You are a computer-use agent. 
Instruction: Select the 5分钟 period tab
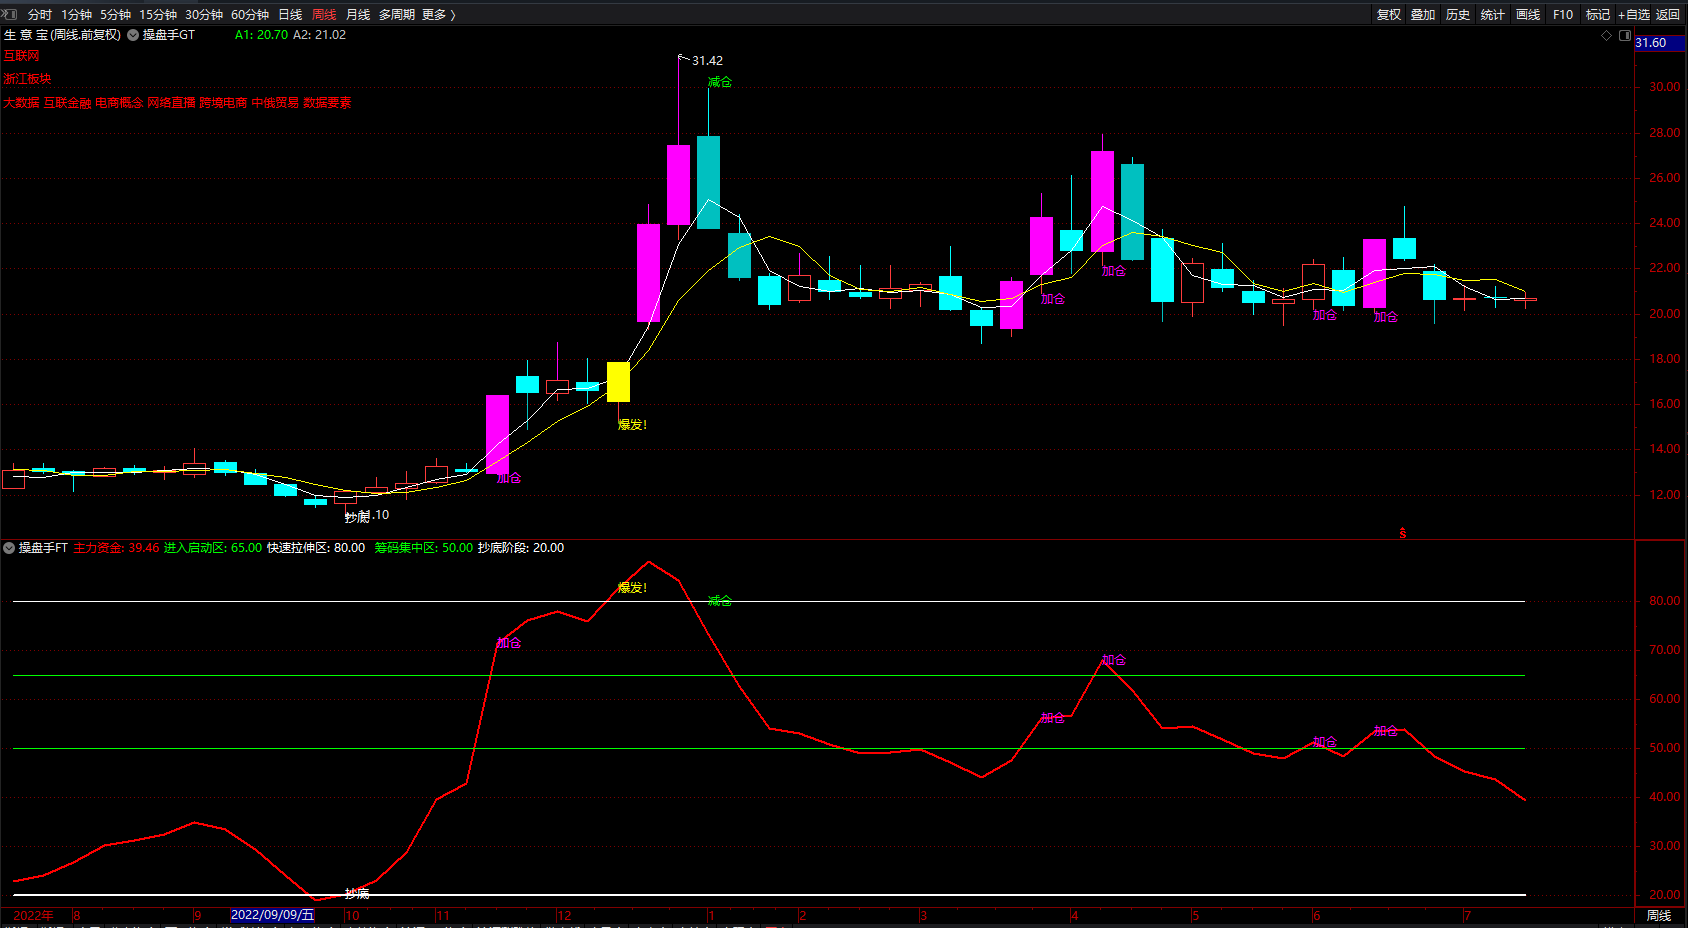116,15
